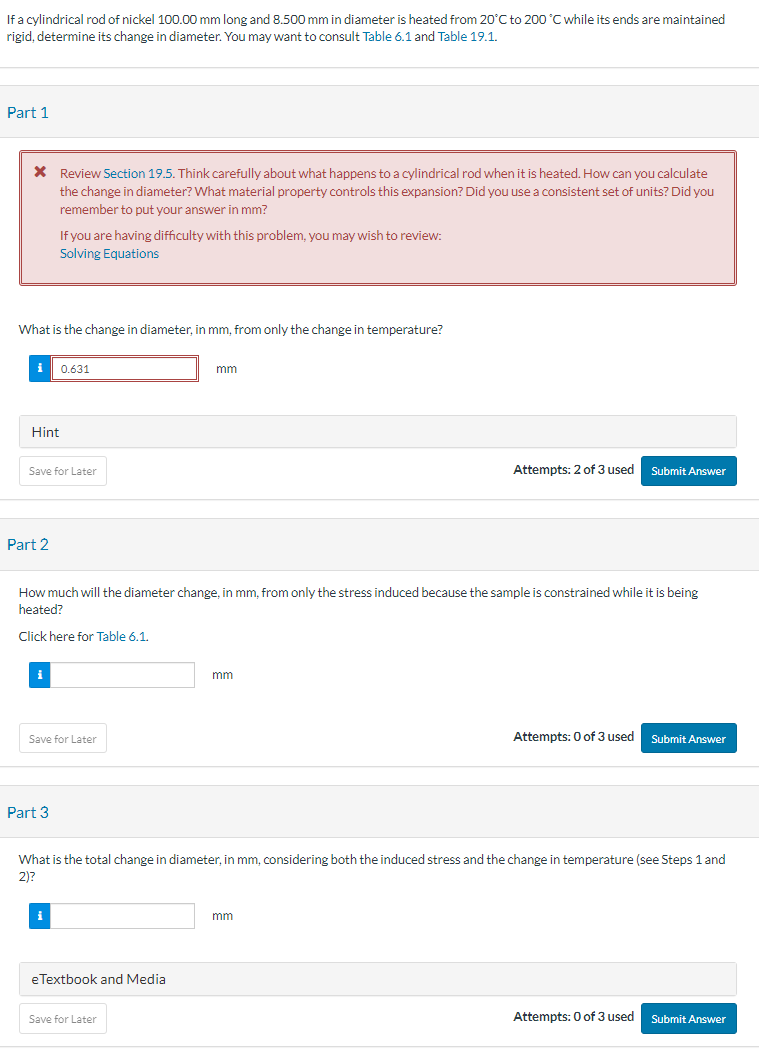This screenshot has width=759, height=1049.
Task: Focus the Part 2 diameter change input
Action: (122, 675)
